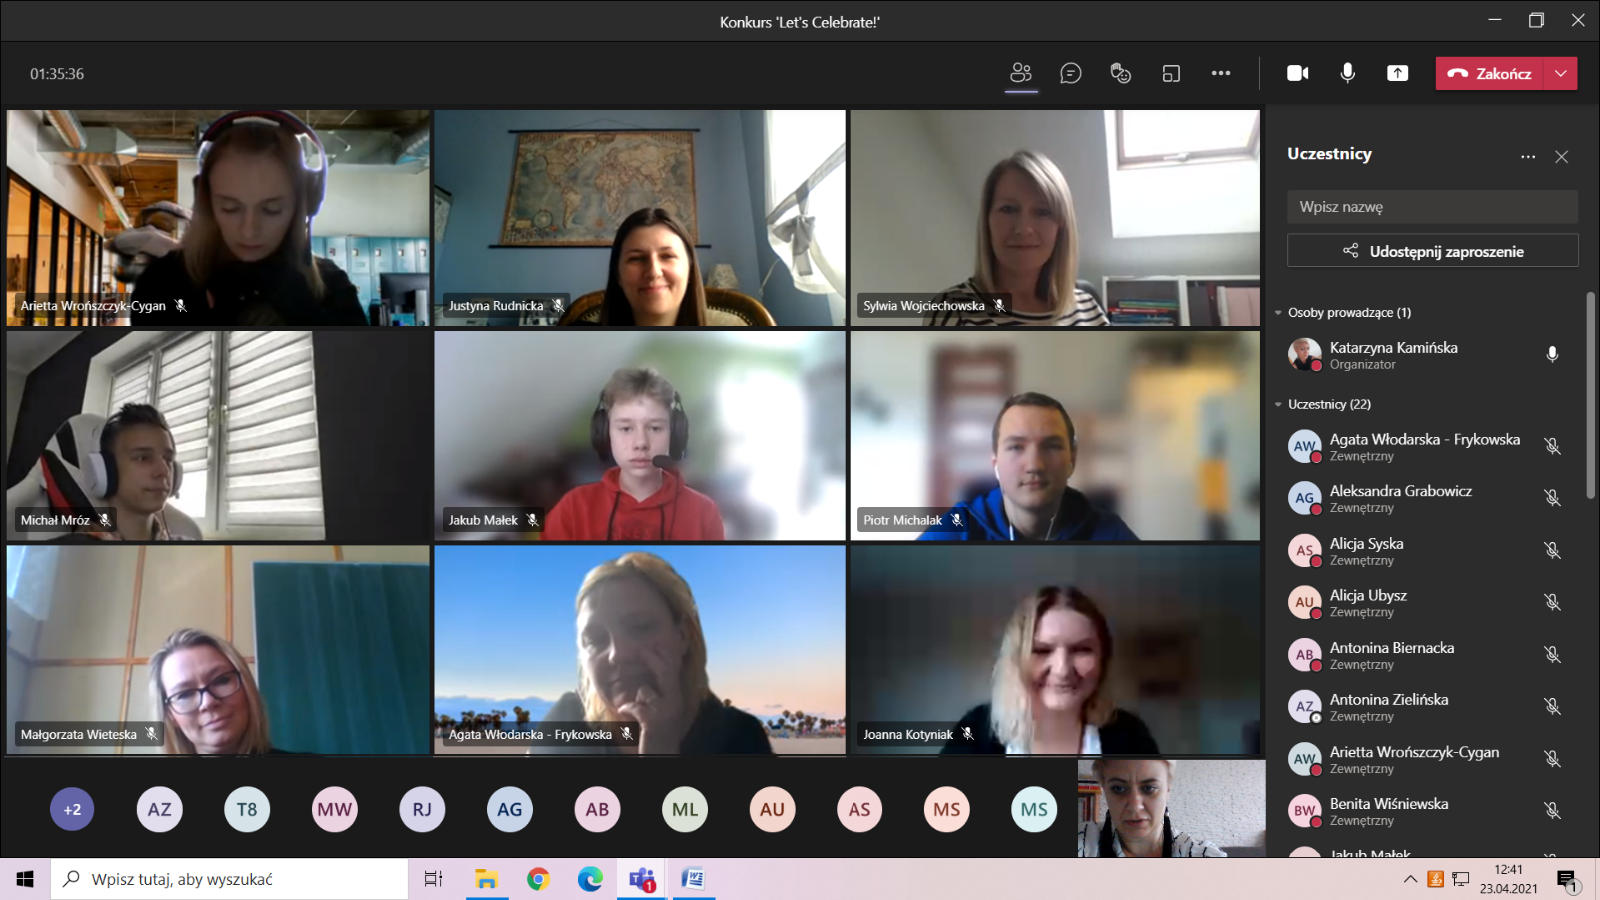This screenshot has width=1600, height=900.
Task: Click Antonina Zielińska muted mic icon
Action: point(1552,706)
